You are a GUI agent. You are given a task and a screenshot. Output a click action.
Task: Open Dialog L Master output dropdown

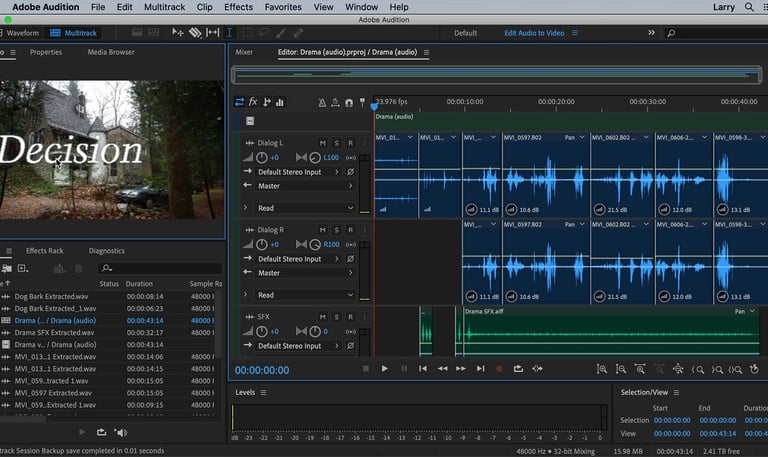[x=305, y=186]
